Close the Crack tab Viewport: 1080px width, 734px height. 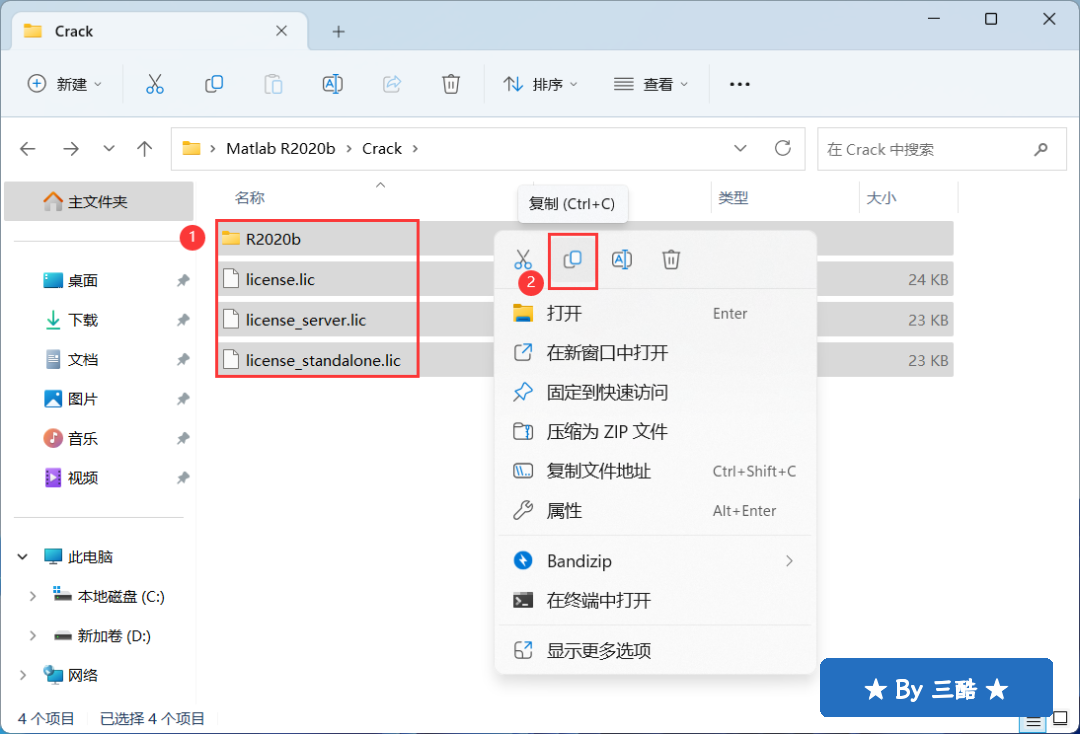pyautogui.click(x=281, y=31)
